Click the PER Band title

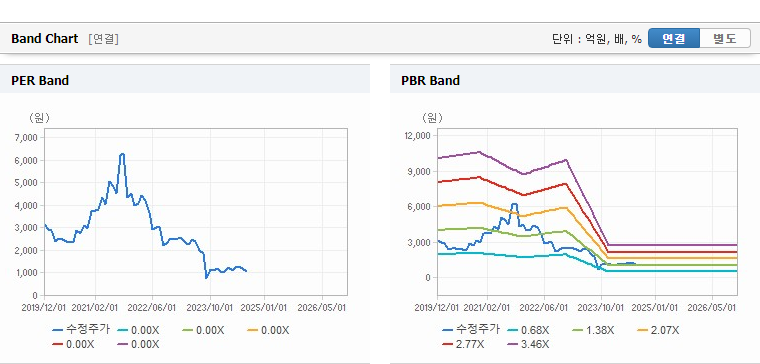tap(40, 80)
